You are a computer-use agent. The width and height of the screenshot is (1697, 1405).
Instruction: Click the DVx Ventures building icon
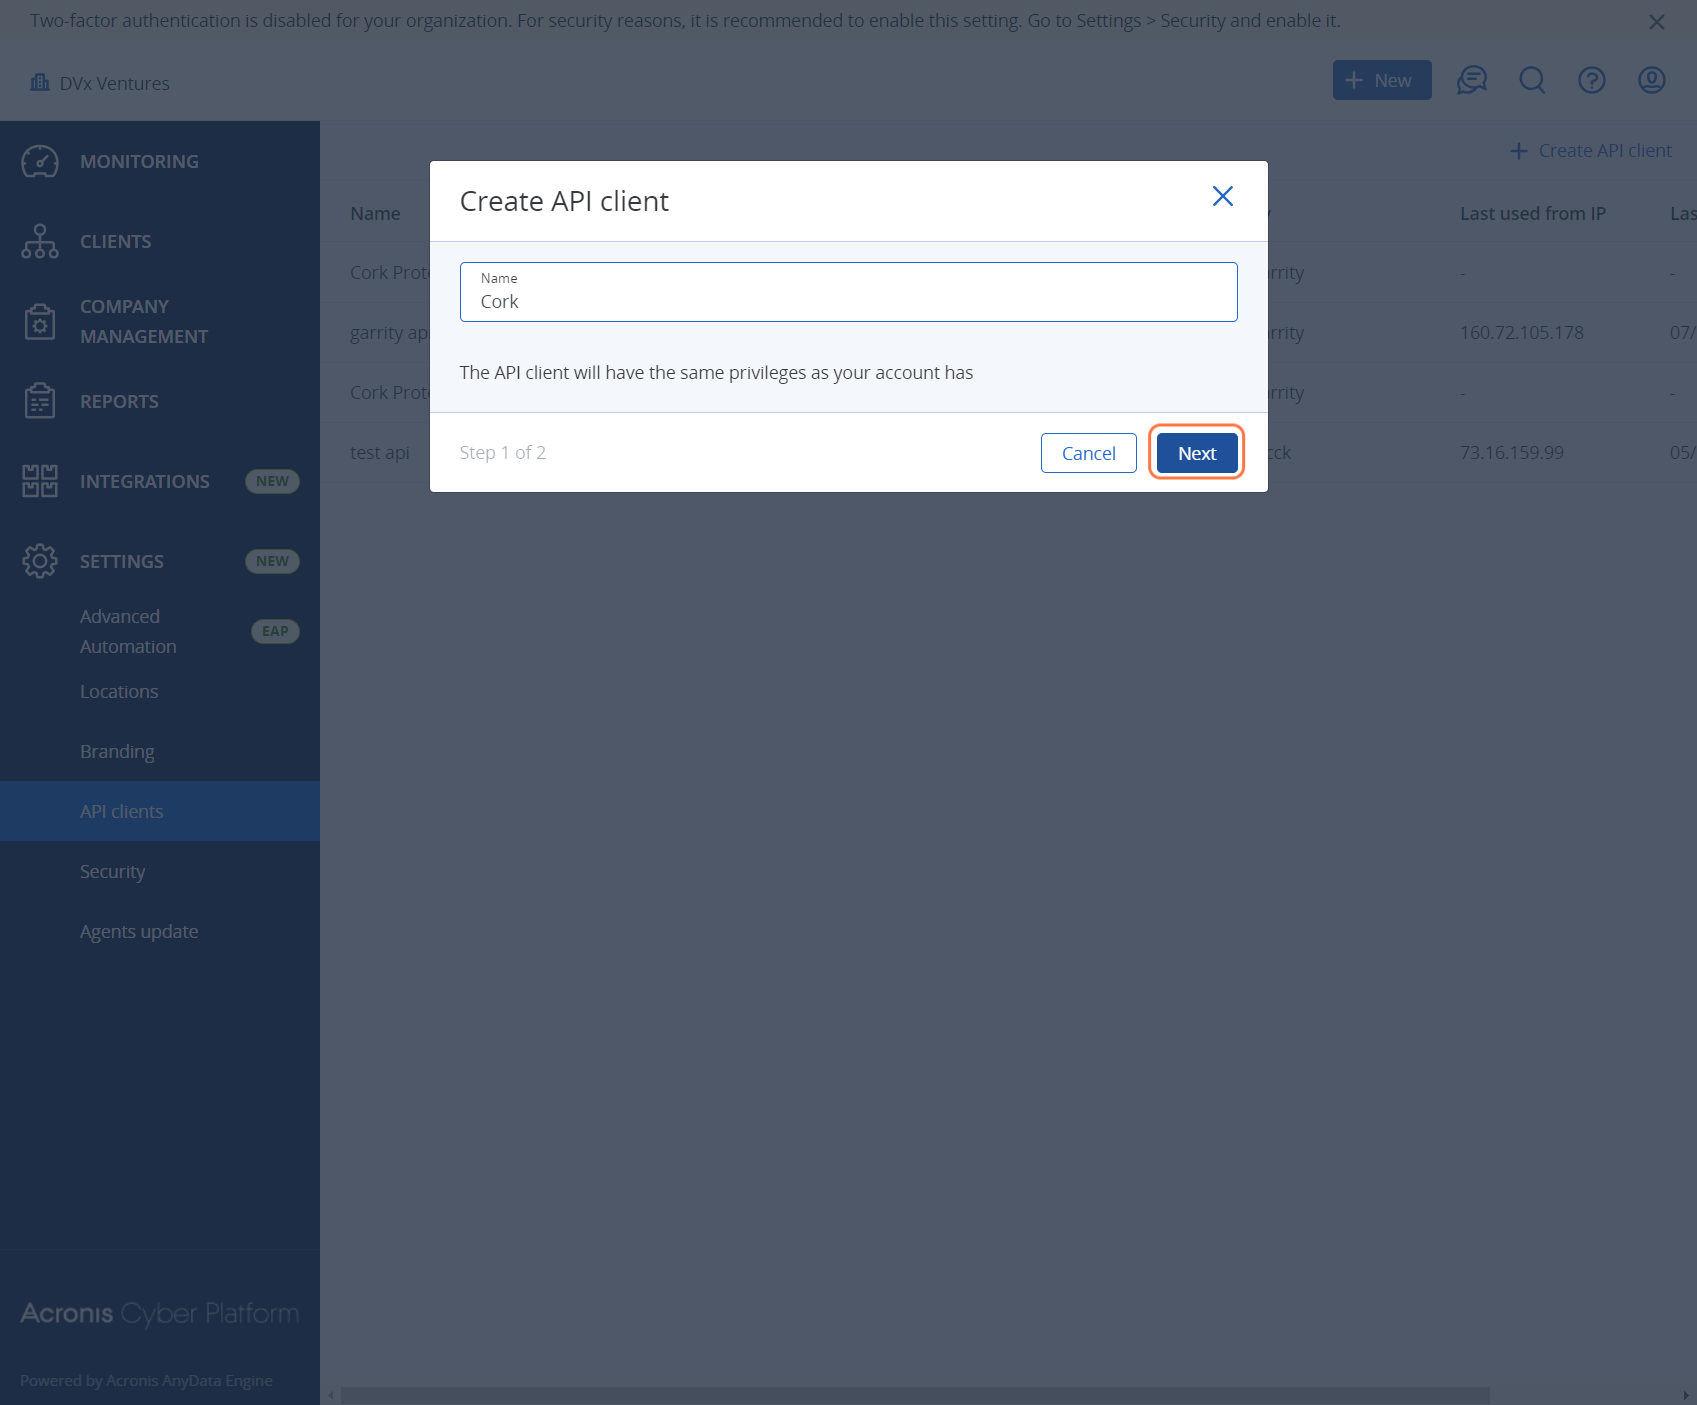pos(40,83)
